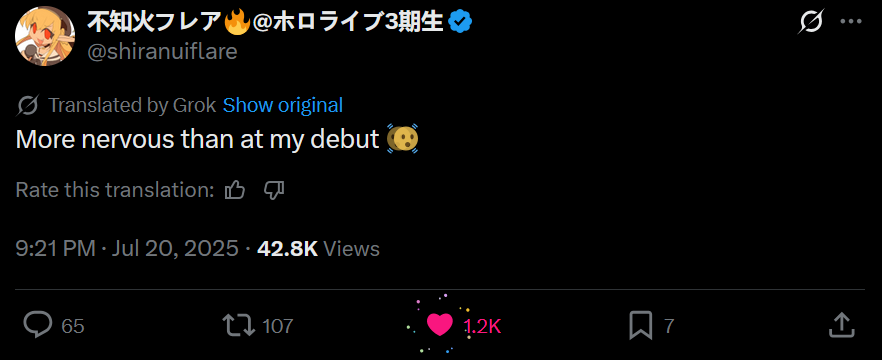Click the @shiranuiflare handle
The image size is (882, 360).
(162, 52)
